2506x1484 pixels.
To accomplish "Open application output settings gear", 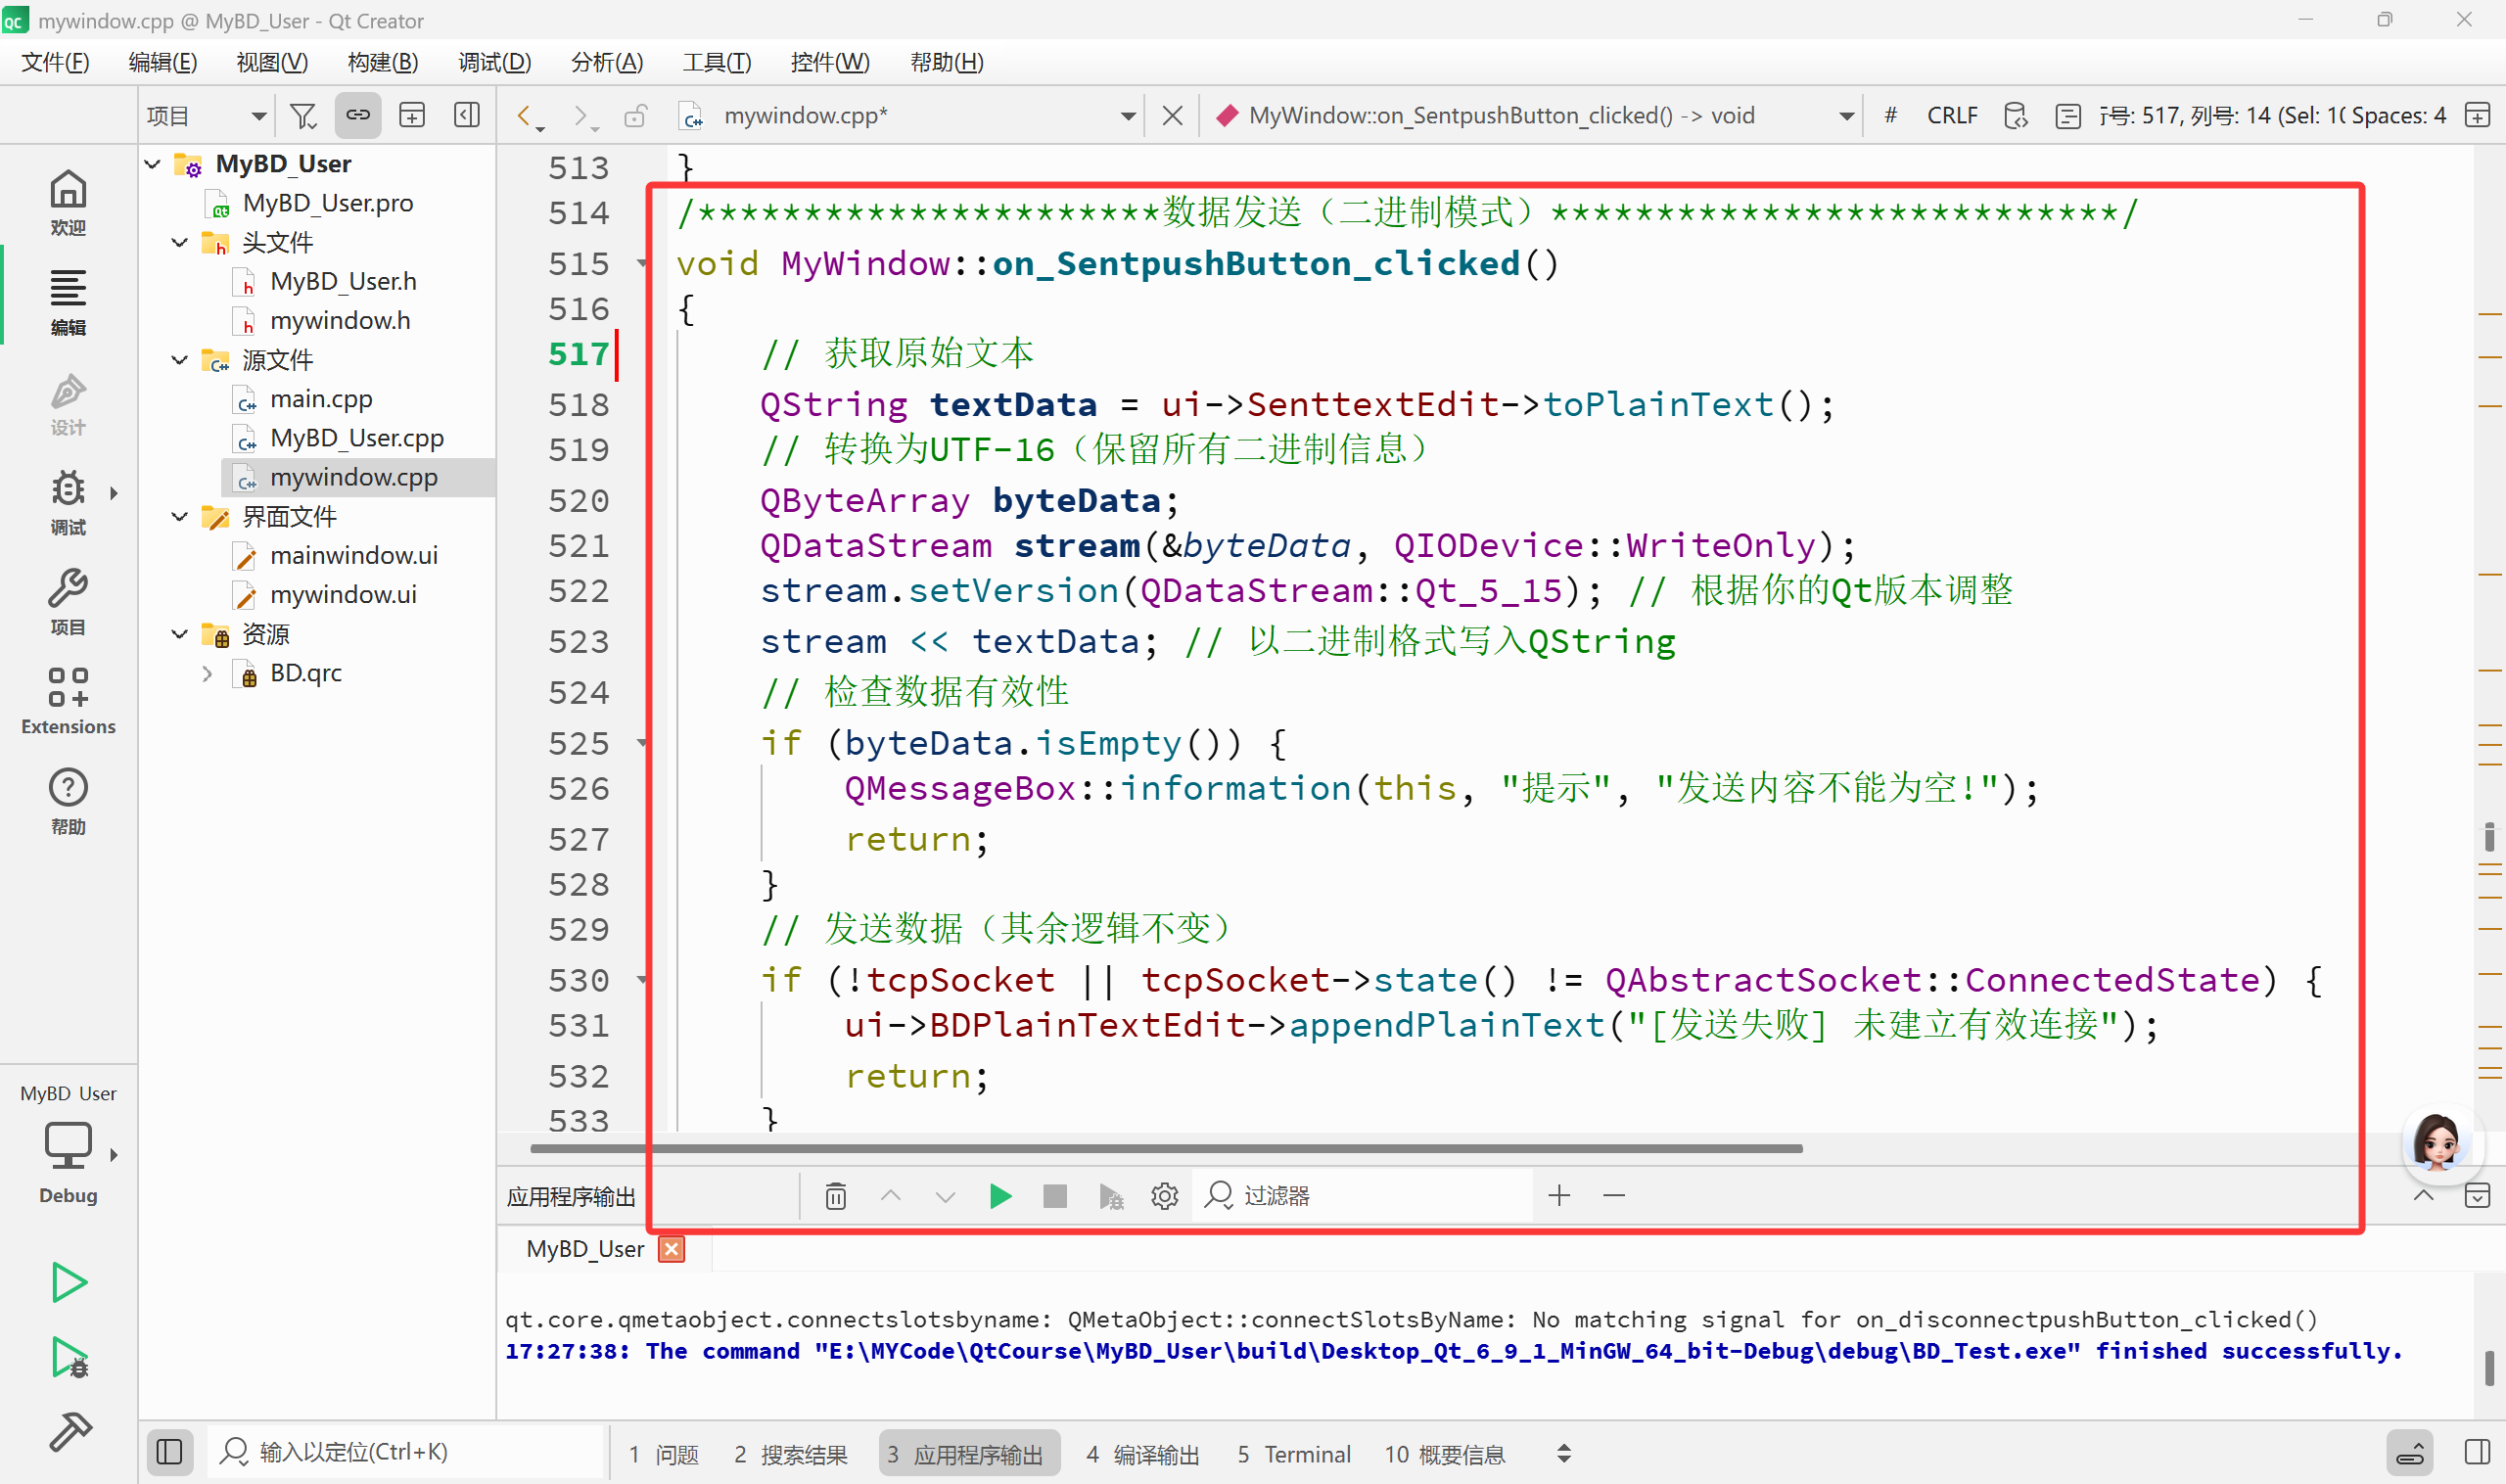I will click(x=1164, y=1196).
